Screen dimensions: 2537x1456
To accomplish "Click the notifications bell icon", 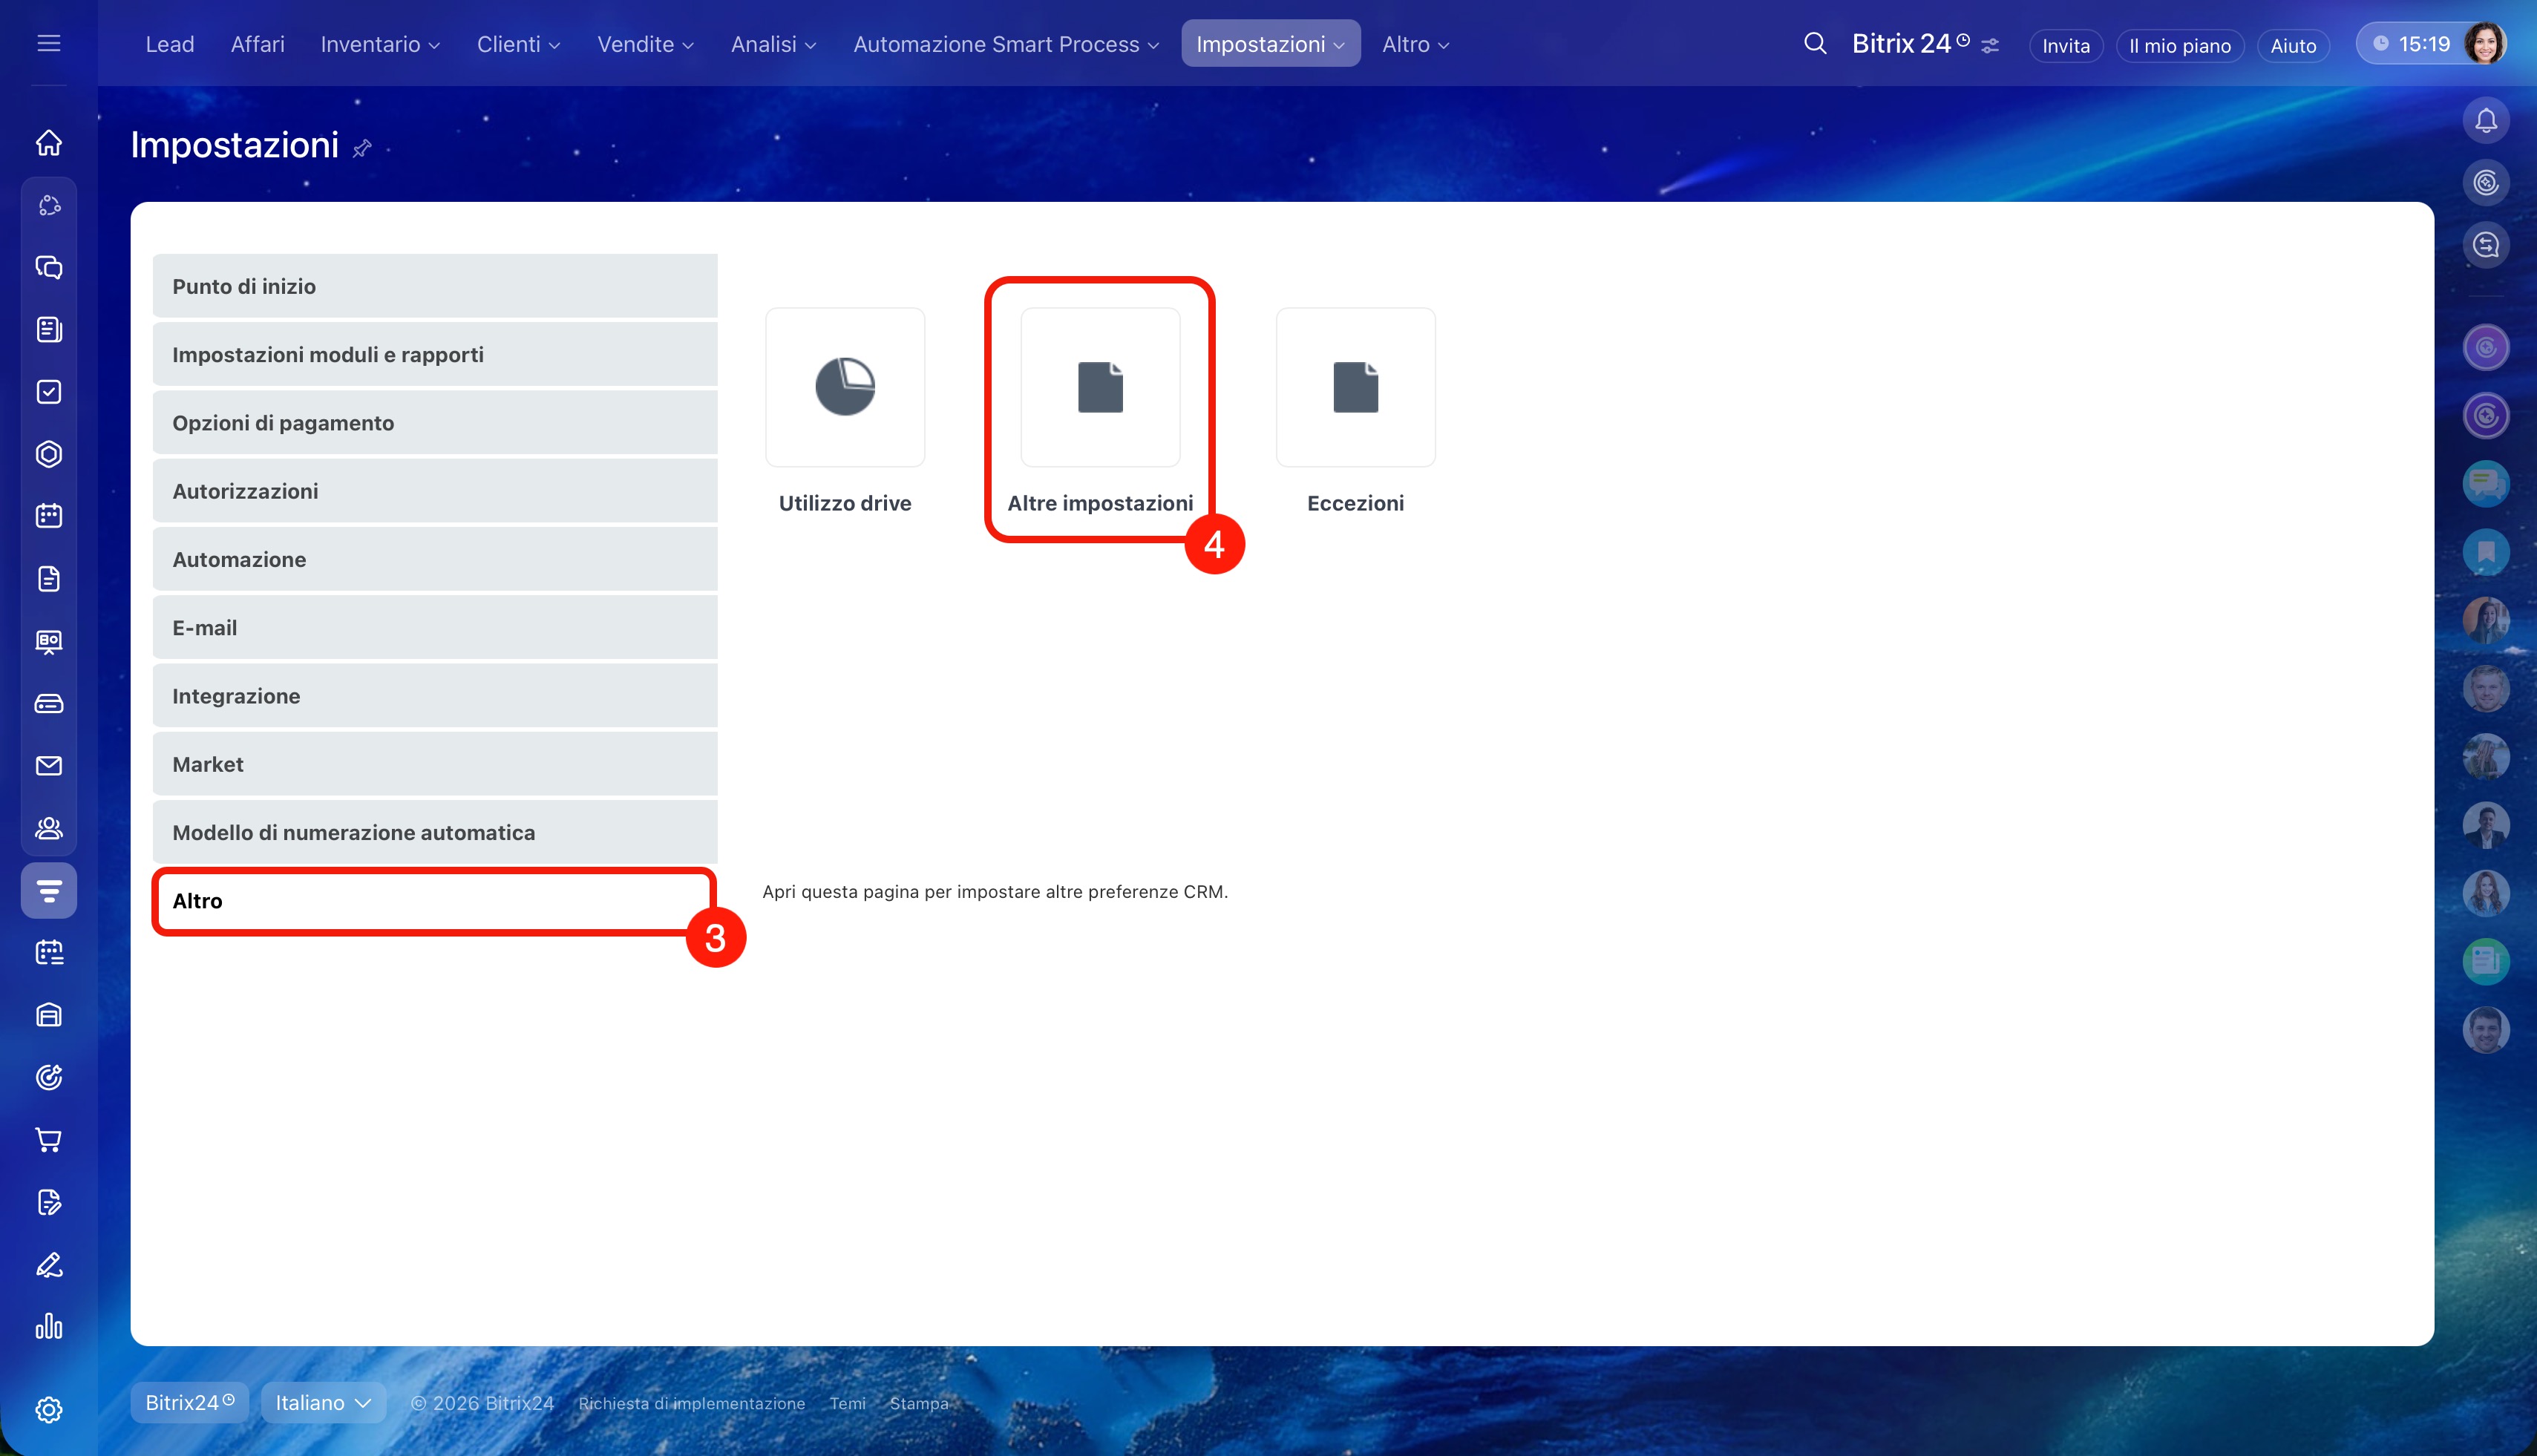I will pyautogui.click(x=2486, y=121).
